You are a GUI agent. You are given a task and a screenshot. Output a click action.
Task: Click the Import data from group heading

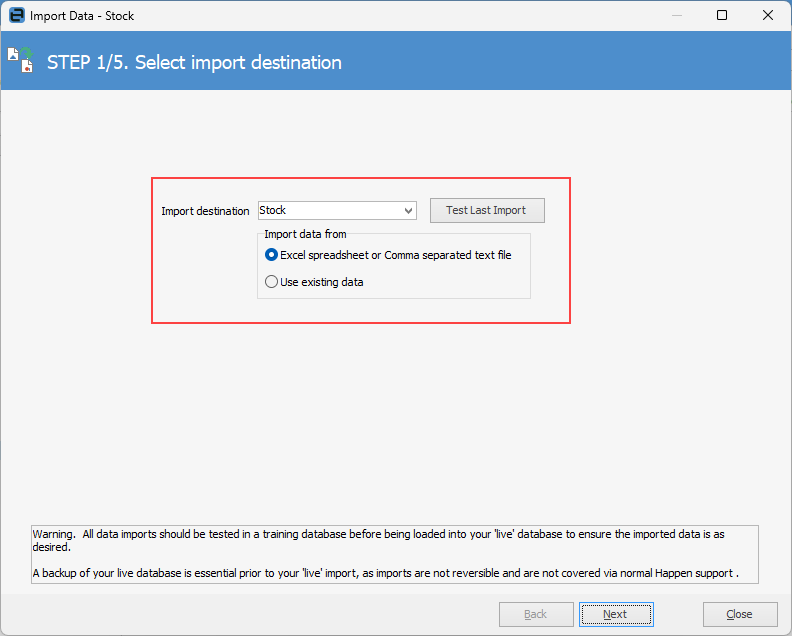(305, 234)
